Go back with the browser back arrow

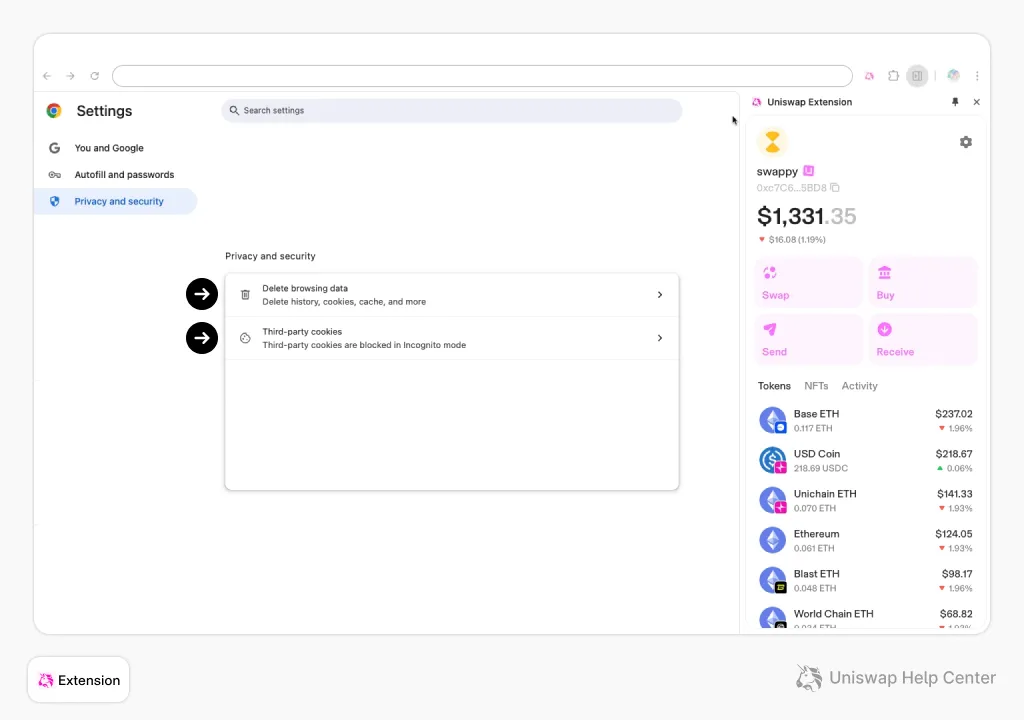(47, 76)
